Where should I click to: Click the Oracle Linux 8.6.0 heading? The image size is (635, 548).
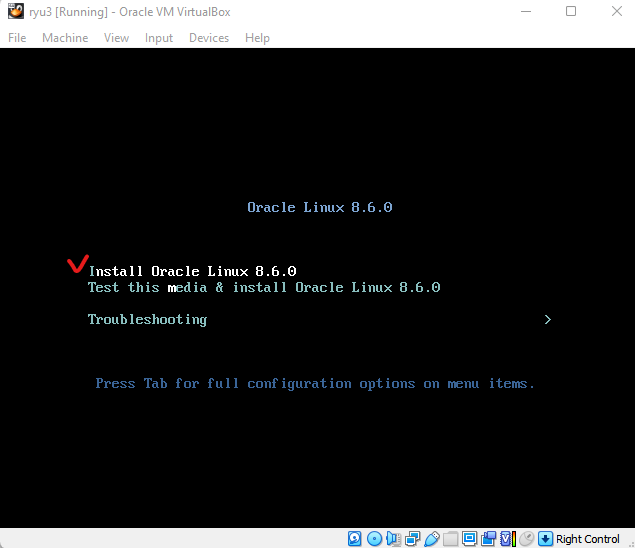(x=320, y=207)
